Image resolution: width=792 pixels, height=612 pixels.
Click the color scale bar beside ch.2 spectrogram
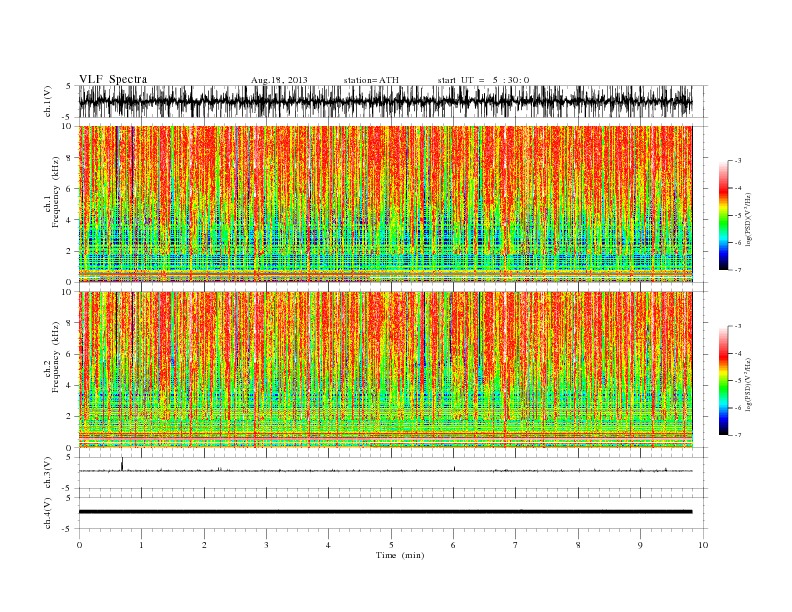click(723, 380)
